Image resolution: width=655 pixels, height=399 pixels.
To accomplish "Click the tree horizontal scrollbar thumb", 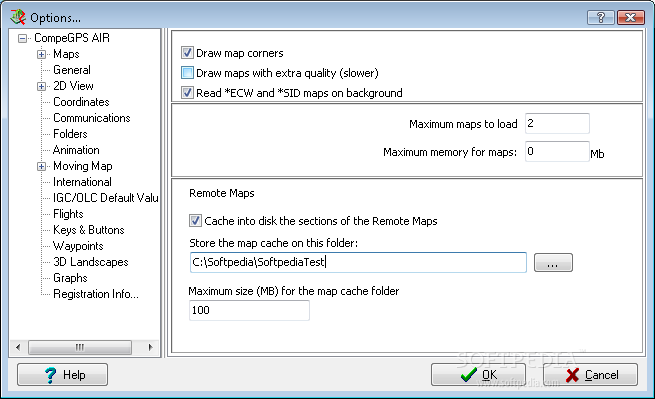I will (80, 347).
